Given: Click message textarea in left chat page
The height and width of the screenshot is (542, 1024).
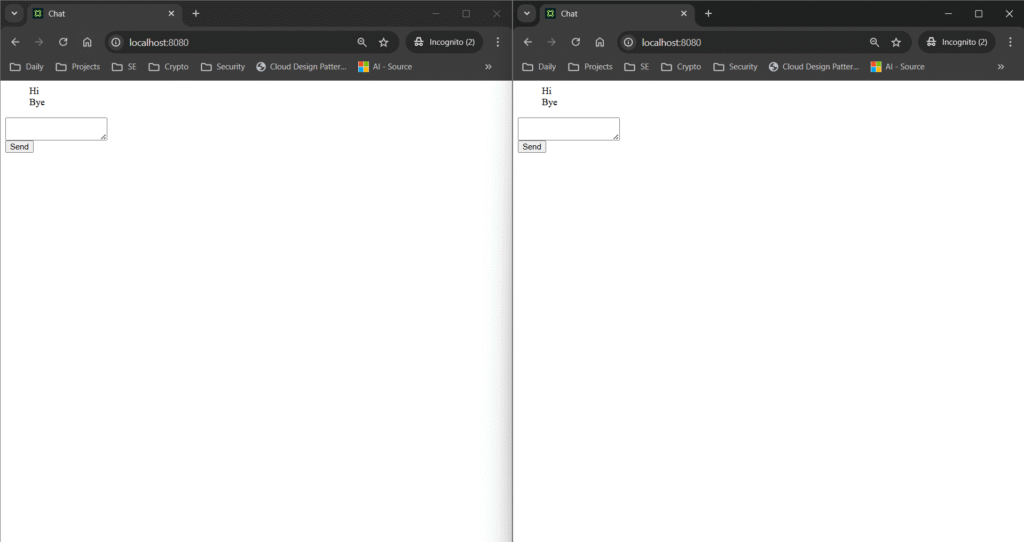Looking at the screenshot, I should click(x=56, y=129).
